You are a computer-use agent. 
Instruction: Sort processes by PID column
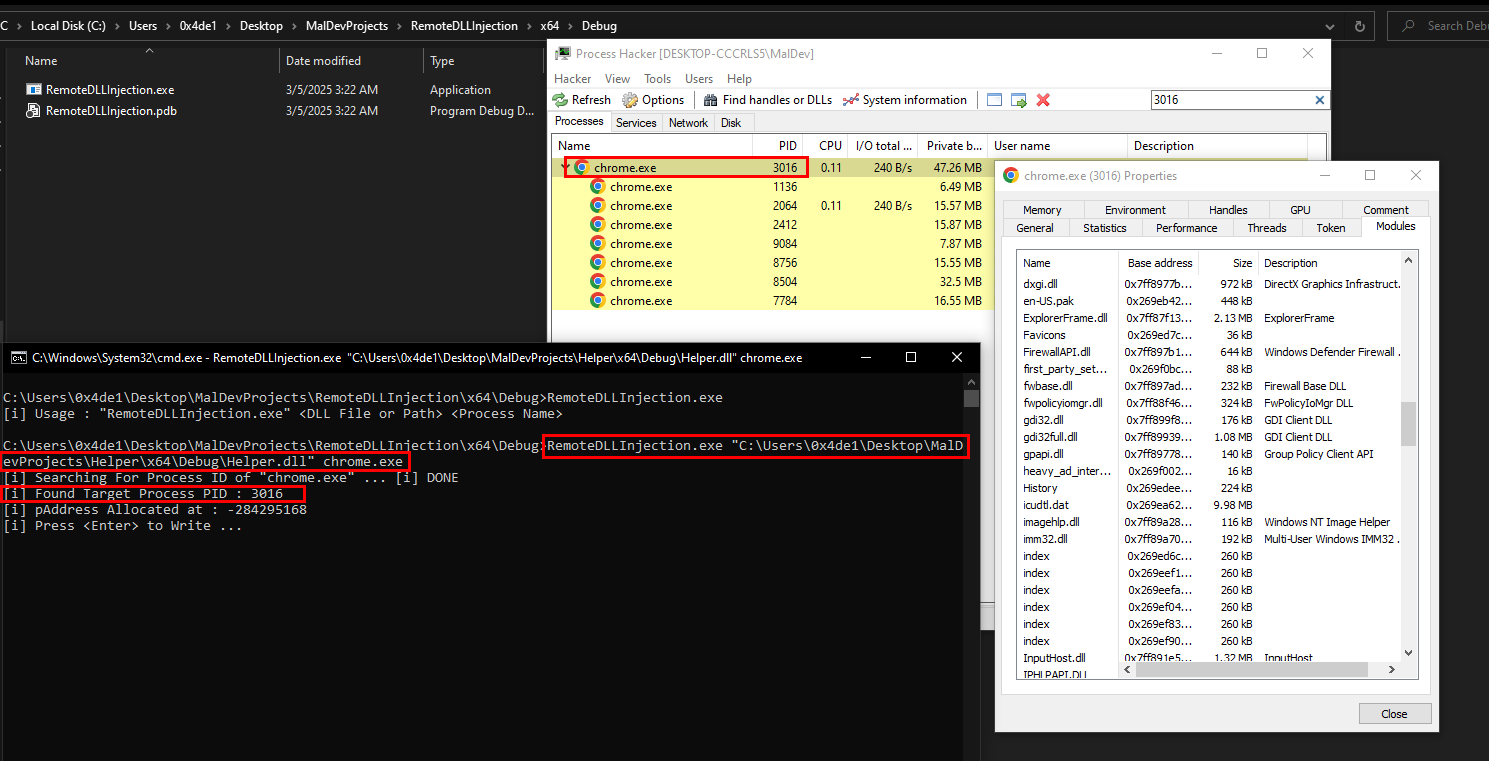[779, 146]
